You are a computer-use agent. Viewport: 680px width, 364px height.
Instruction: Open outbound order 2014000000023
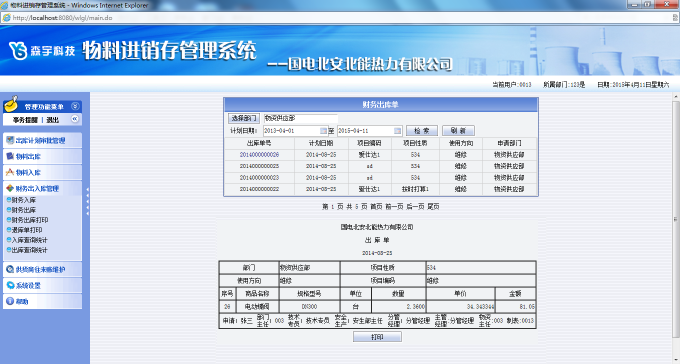[x=259, y=177]
